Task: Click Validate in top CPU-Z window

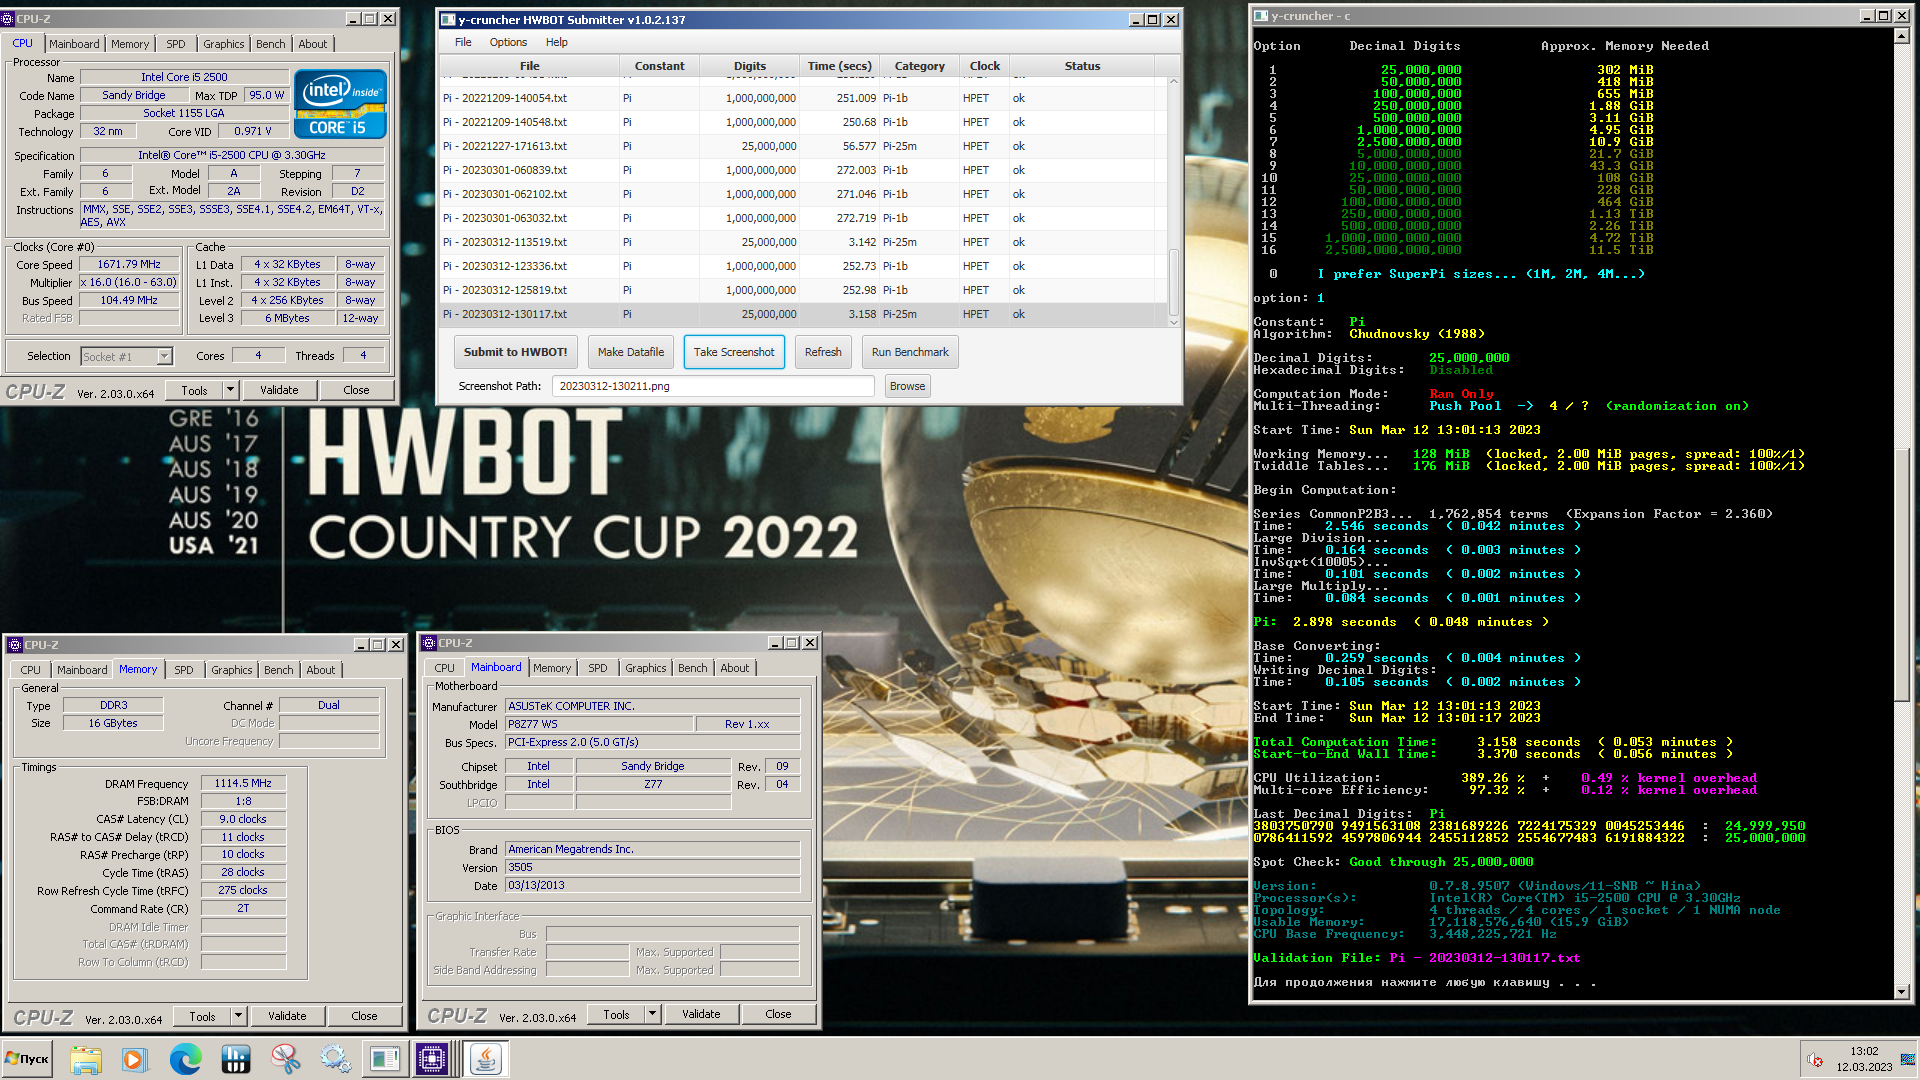Action: [279, 390]
